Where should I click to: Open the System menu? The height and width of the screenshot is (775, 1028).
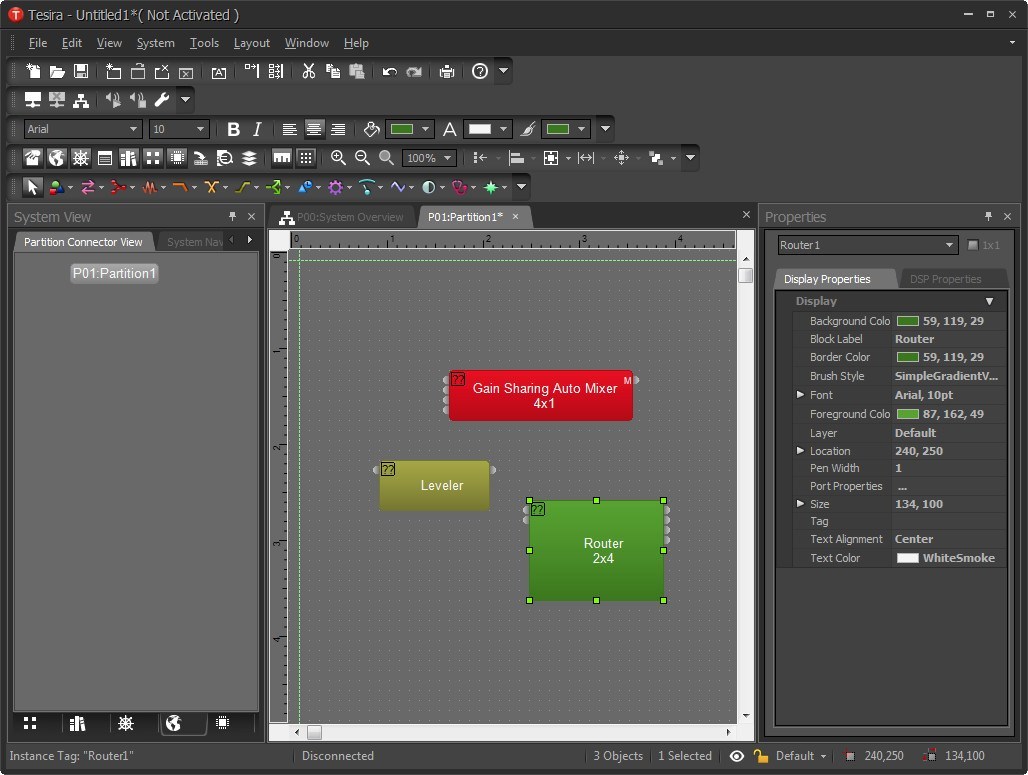click(155, 43)
